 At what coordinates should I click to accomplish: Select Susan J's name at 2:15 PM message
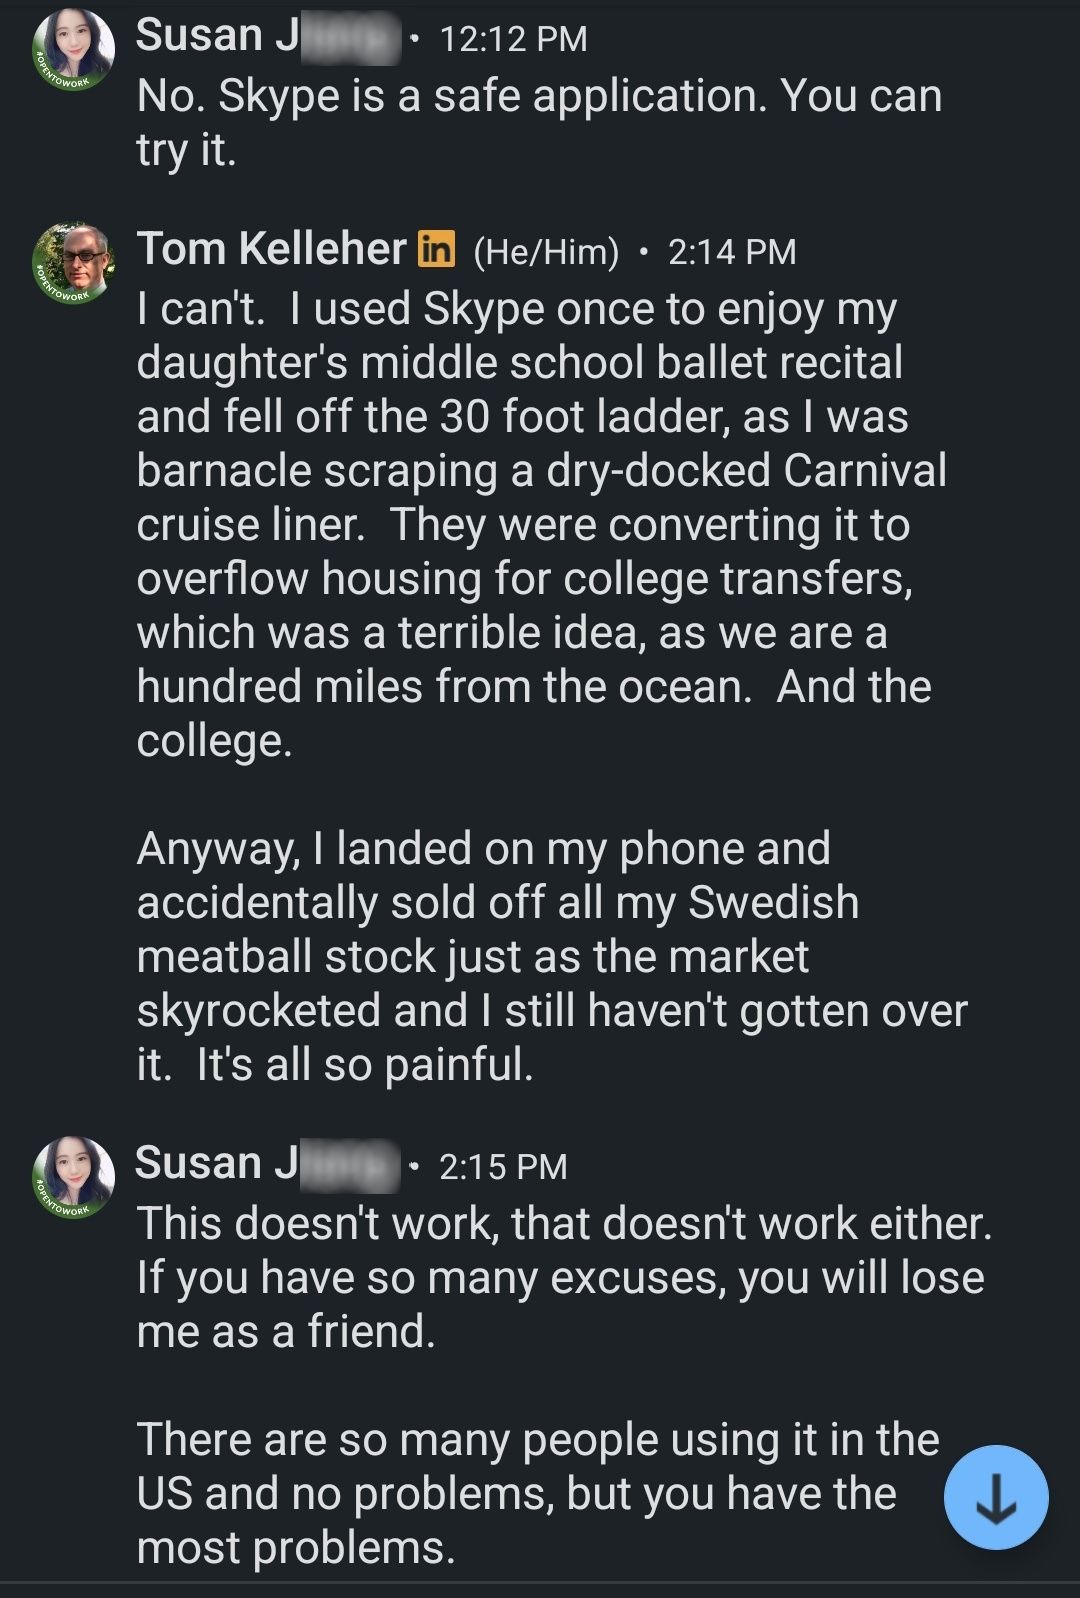coord(268,1164)
